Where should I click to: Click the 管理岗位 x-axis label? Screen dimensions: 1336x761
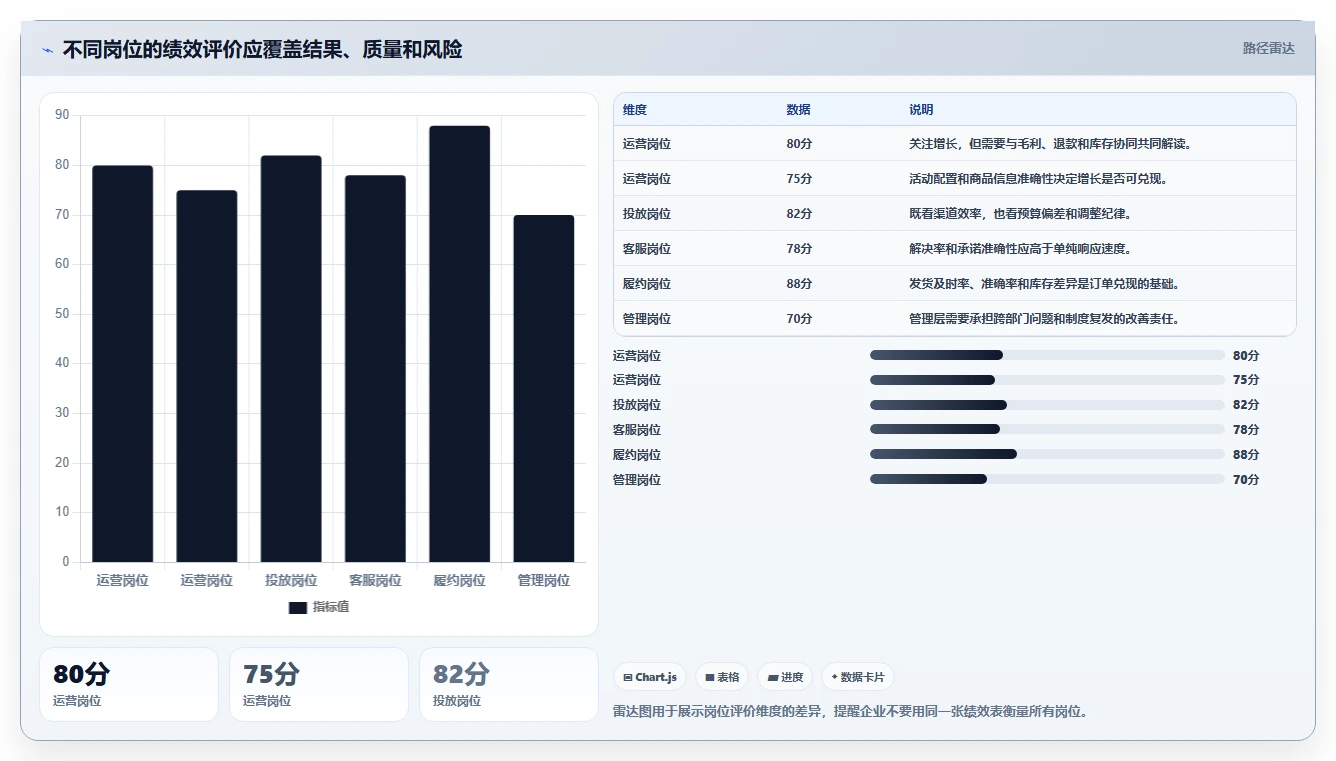tap(544, 580)
